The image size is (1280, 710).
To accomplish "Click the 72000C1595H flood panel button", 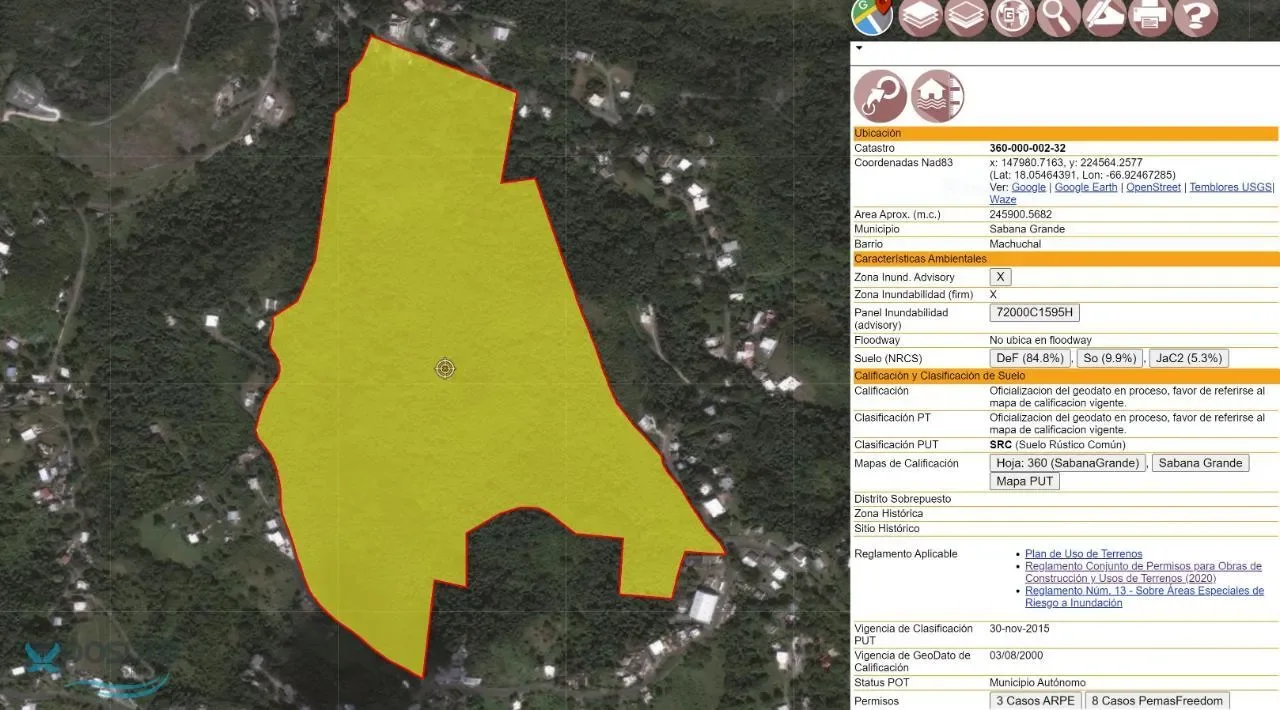I will click(1035, 313).
